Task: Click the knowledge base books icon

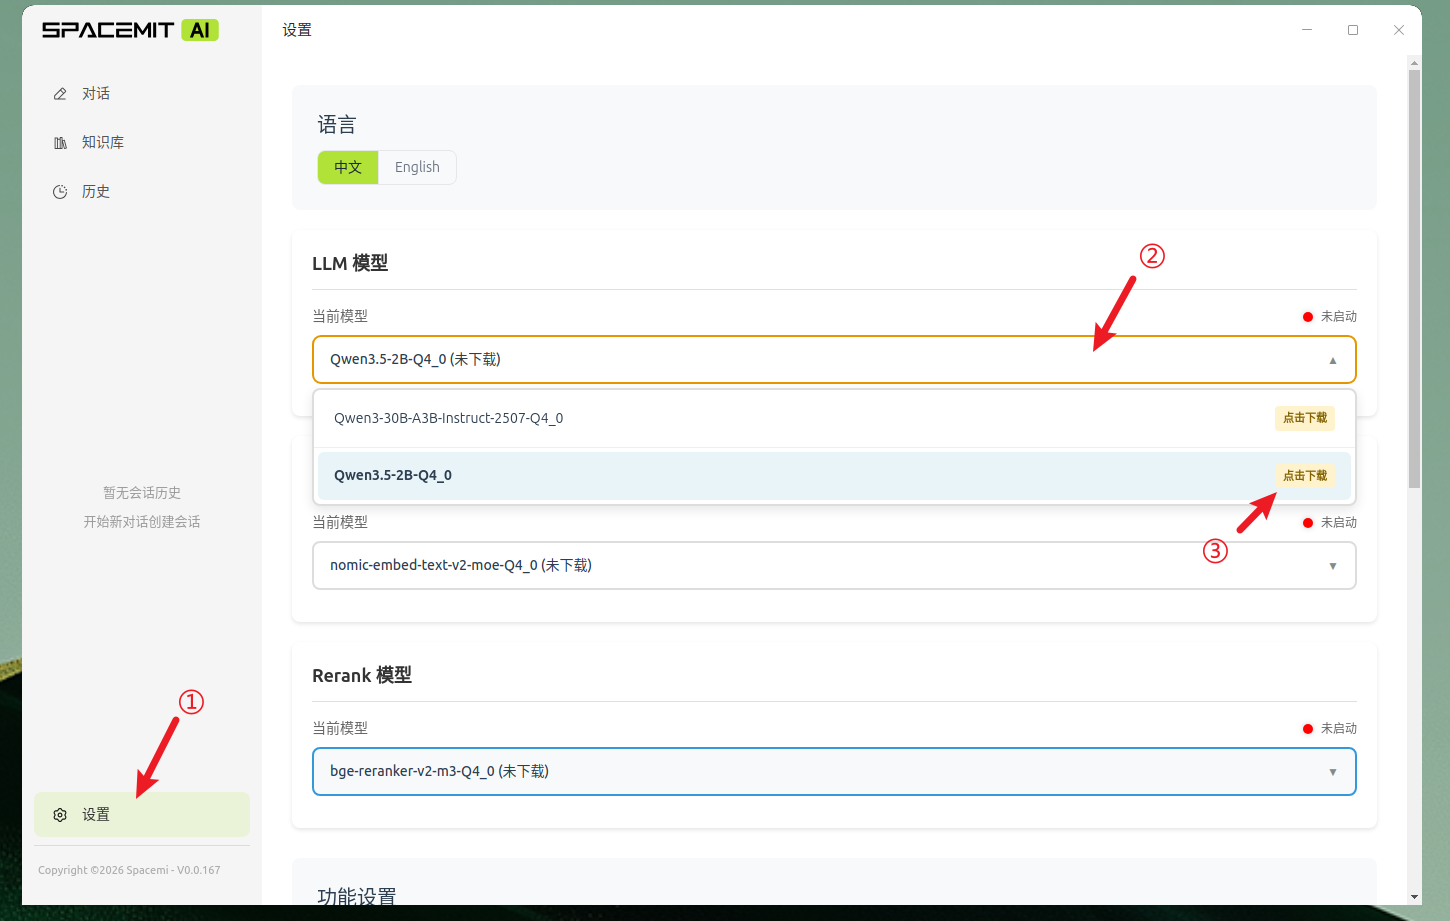Action: [60, 143]
